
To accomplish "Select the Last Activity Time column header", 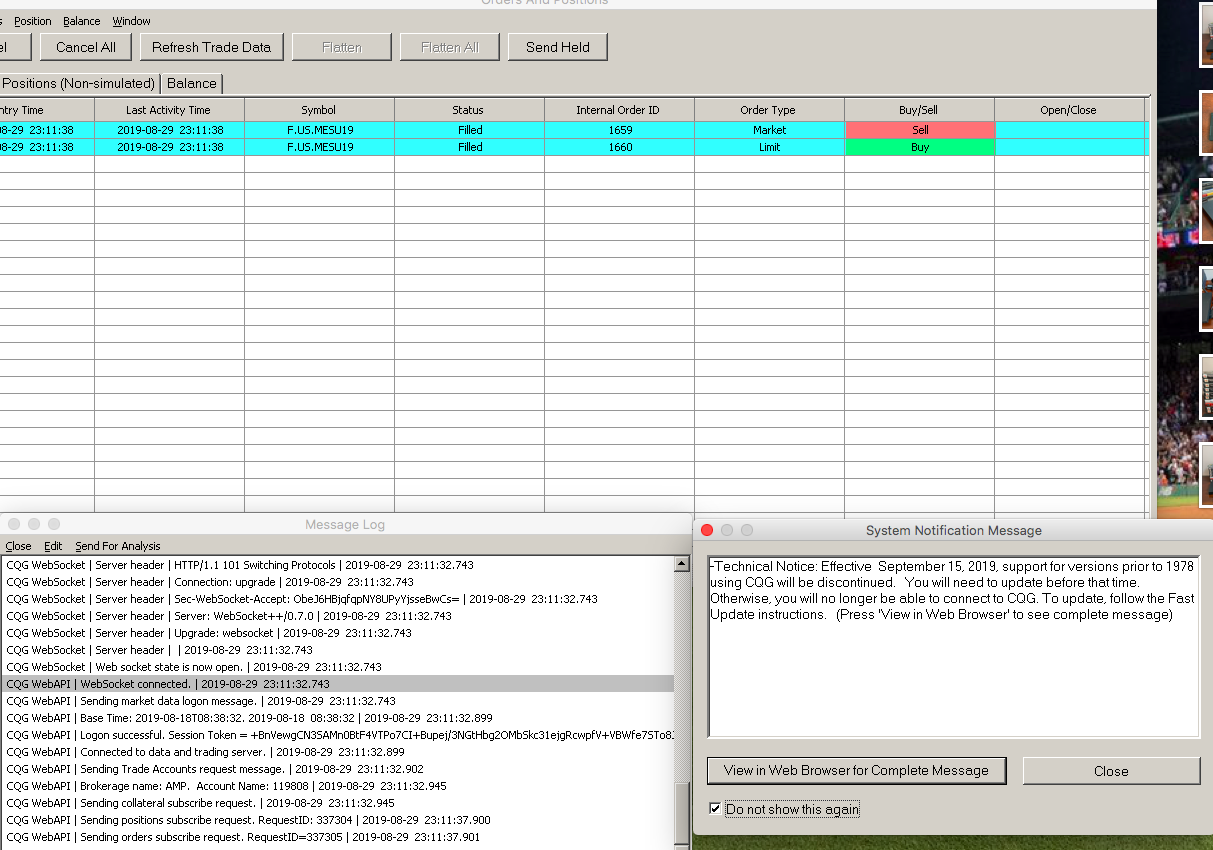I will [169, 110].
